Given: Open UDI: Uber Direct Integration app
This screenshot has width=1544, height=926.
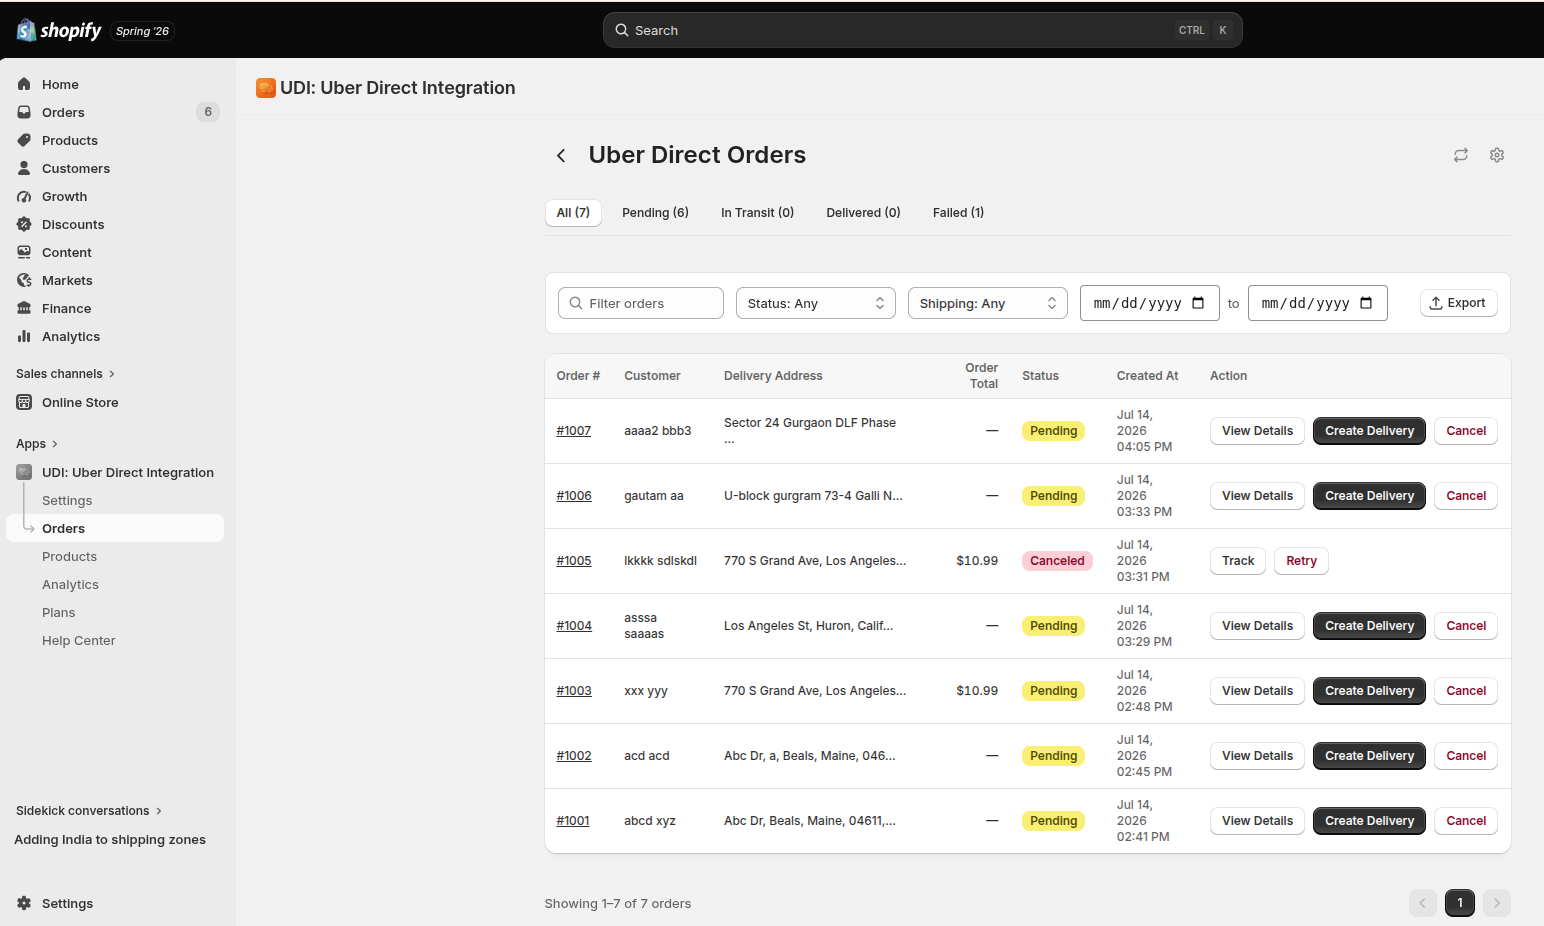Looking at the screenshot, I should 128,472.
